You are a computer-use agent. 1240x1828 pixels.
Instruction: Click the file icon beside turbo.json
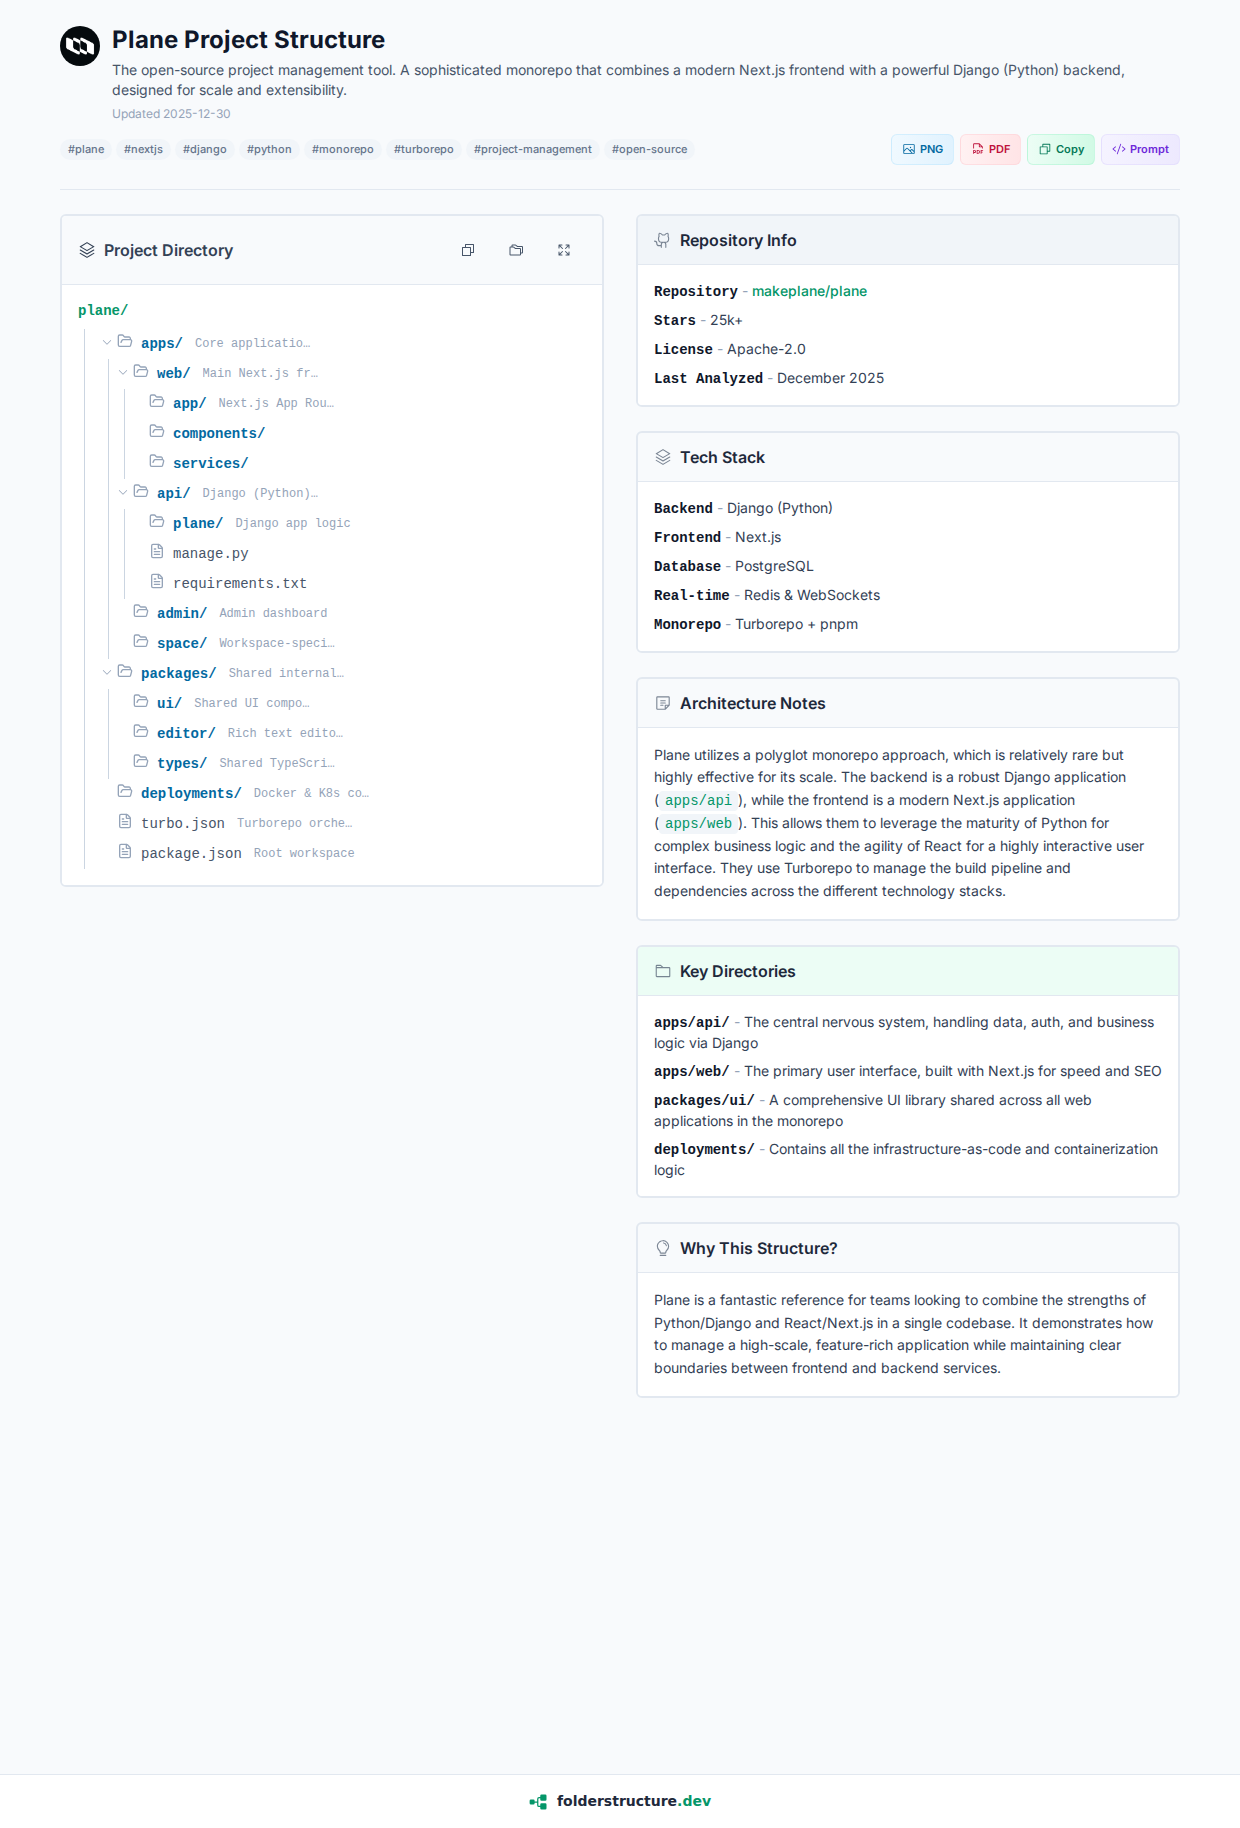tap(125, 822)
